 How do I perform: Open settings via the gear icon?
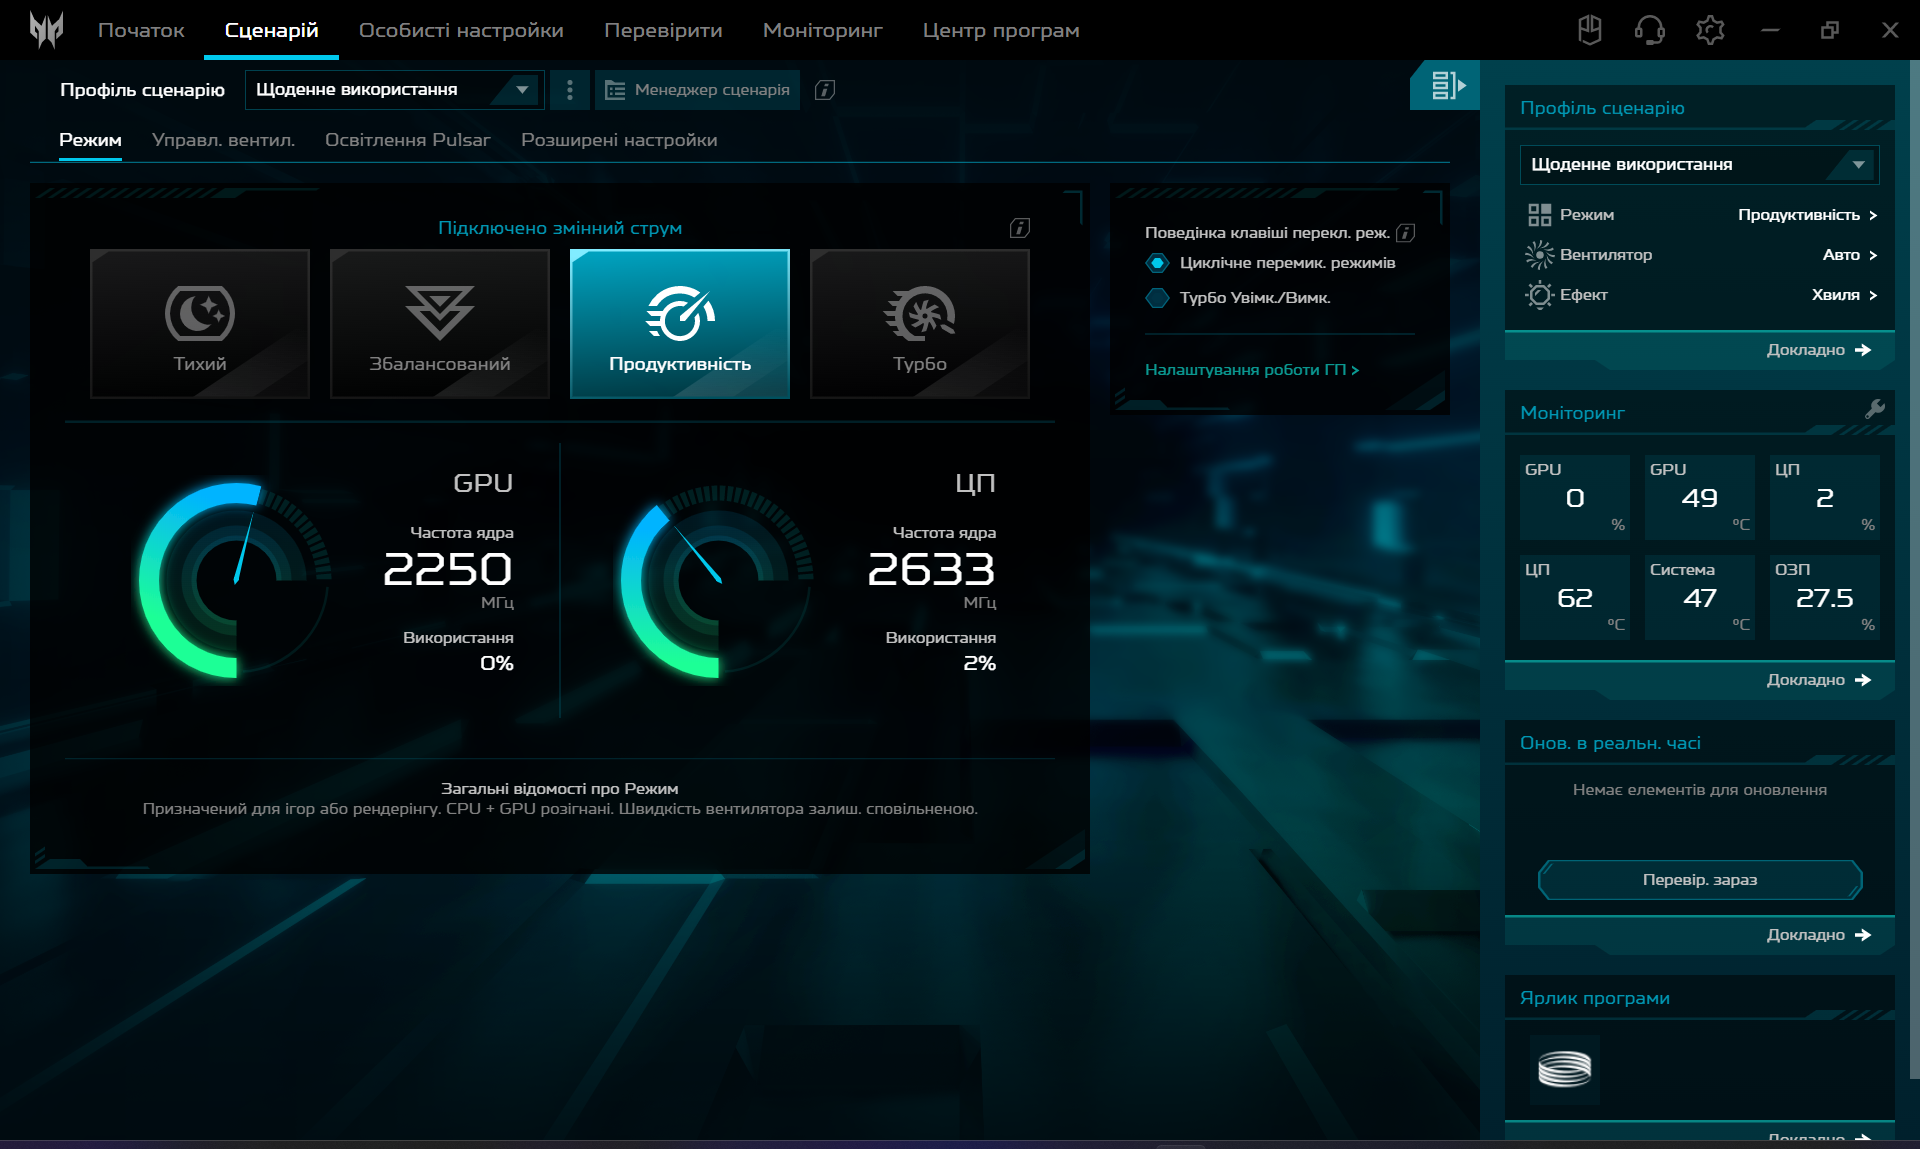click(x=1710, y=30)
